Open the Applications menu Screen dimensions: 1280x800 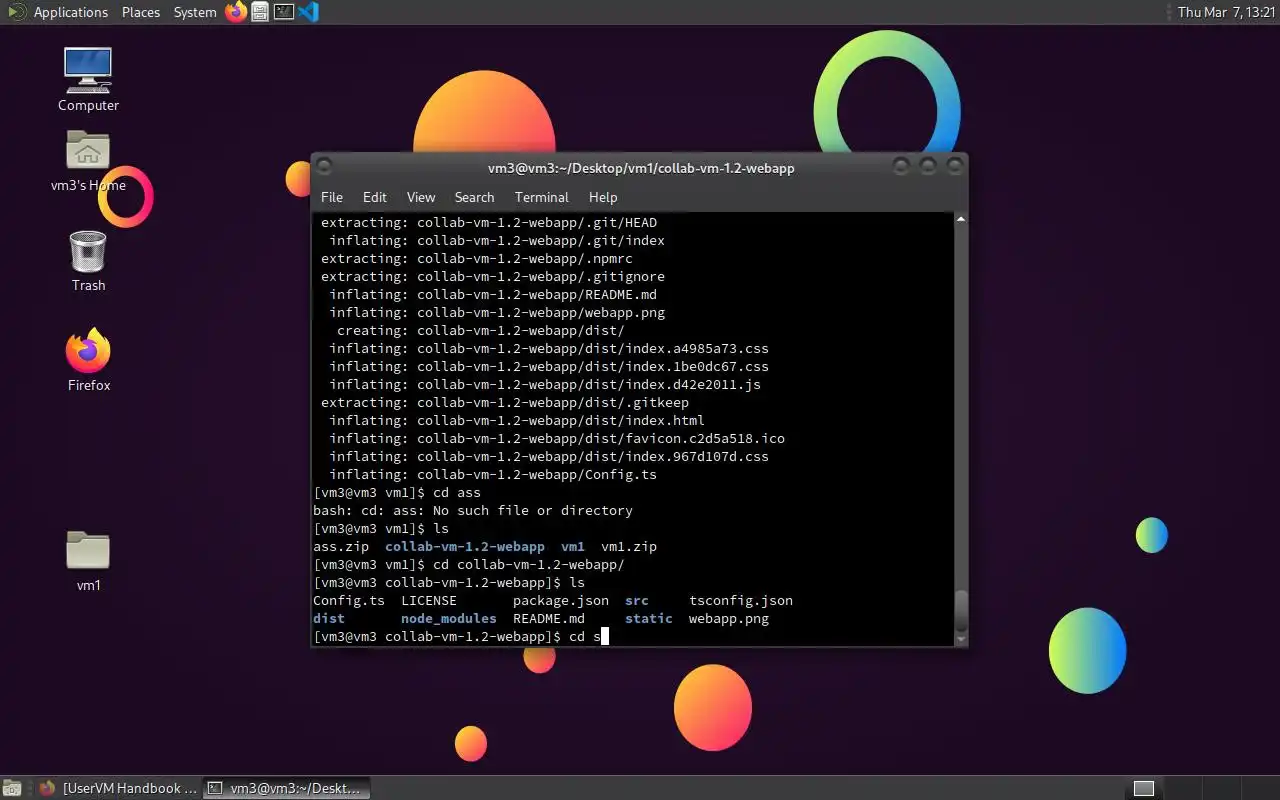point(70,12)
